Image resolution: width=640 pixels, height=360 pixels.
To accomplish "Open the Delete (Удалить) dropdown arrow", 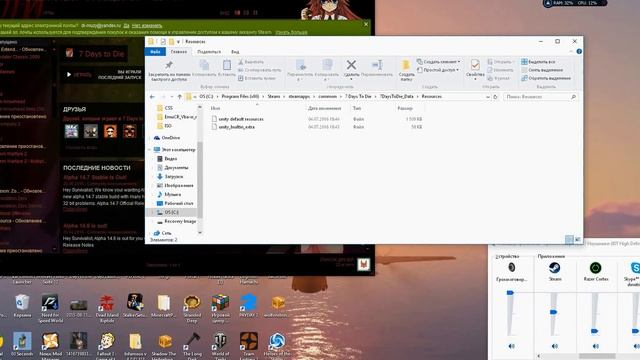I will click(x=351, y=79).
